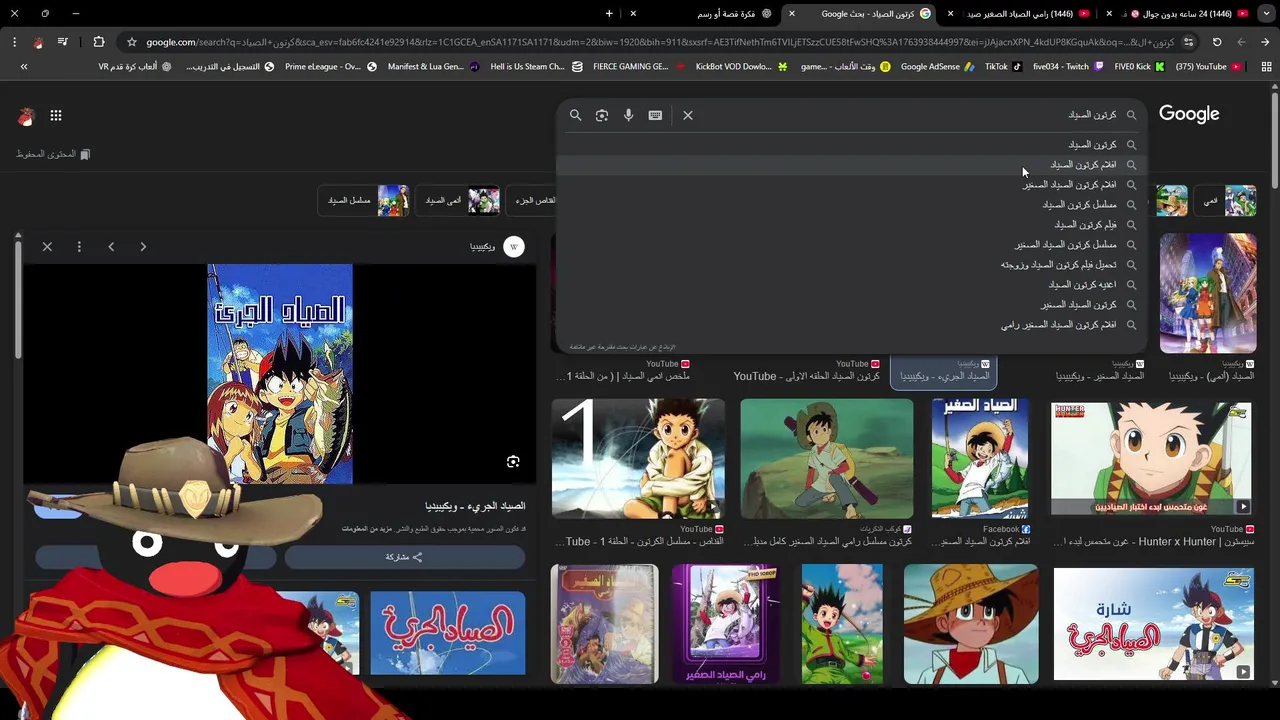
Task: Search inside the previewed image with Lens
Action: [x=513, y=461]
